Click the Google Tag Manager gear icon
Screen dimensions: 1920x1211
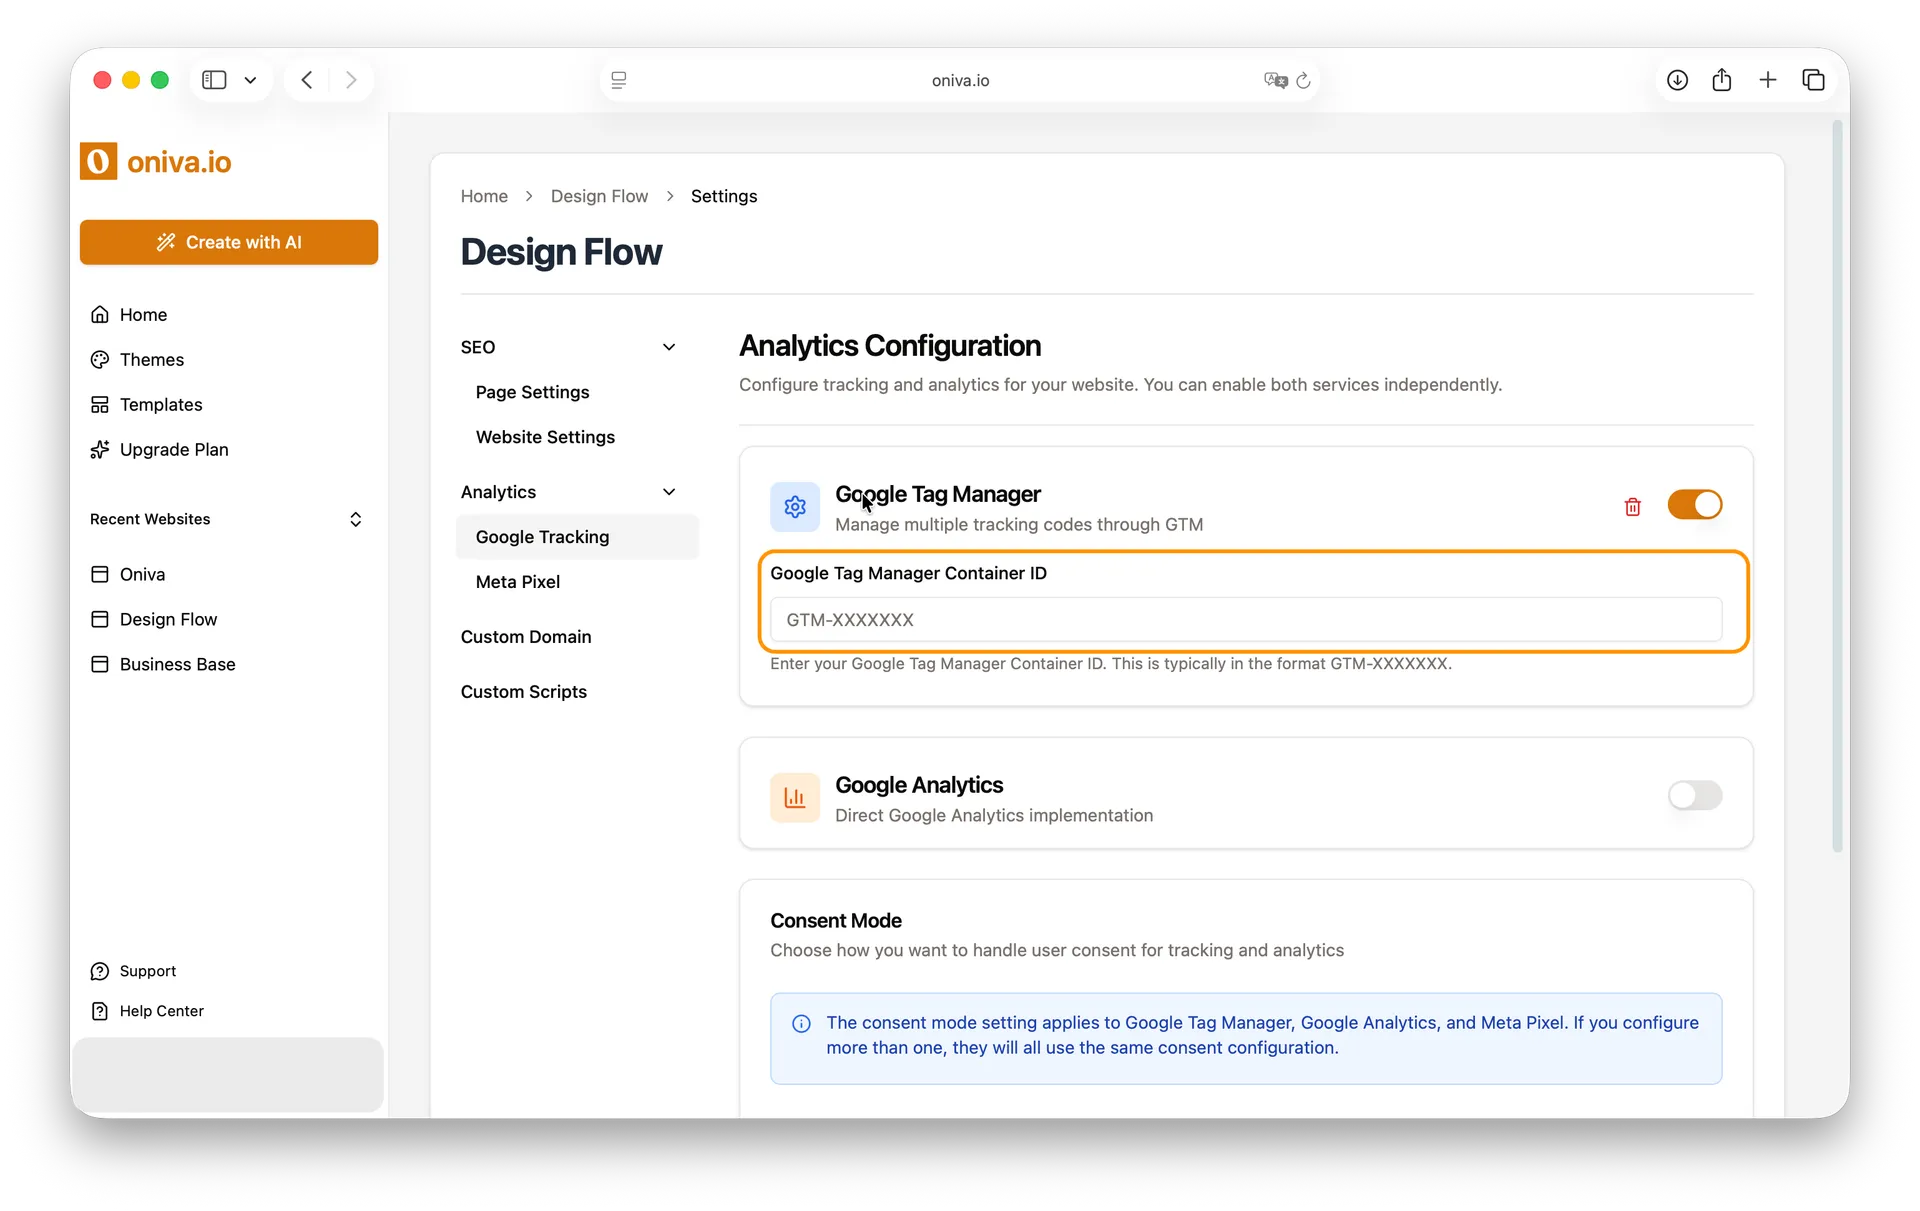[794, 507]
